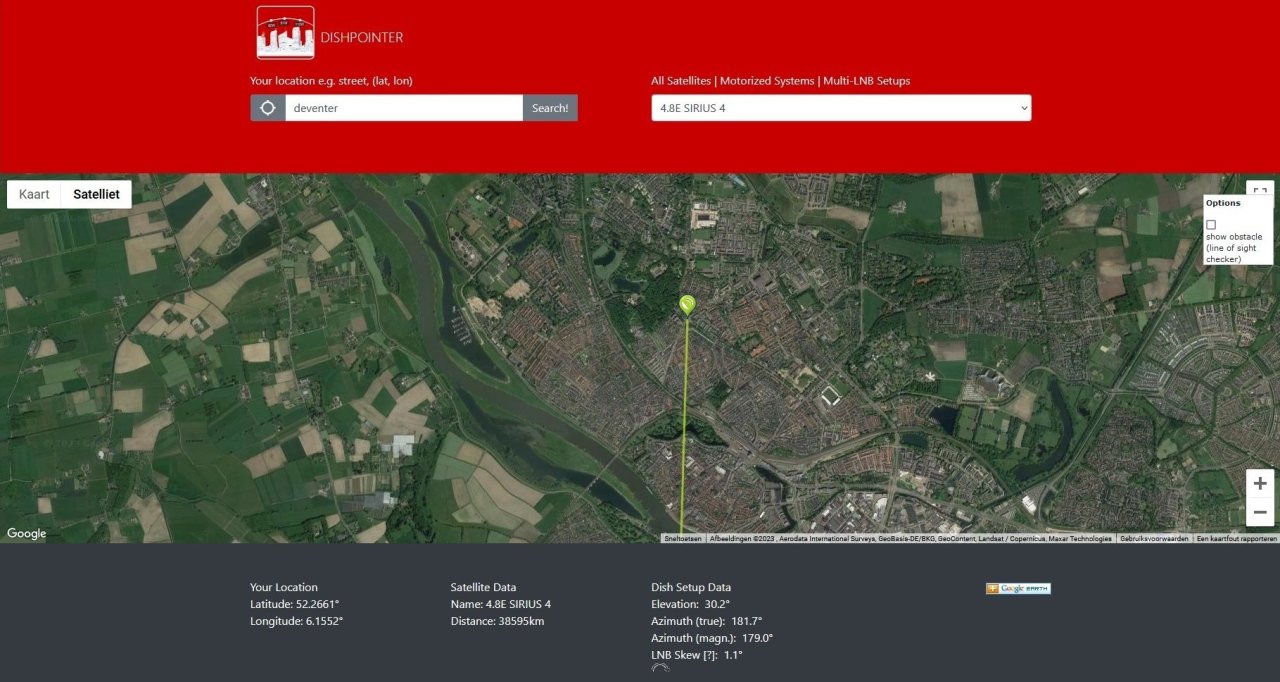The image size is (1280, 682).
Task: Switch to the Kaart map view
Action: (x=34, y=194)
